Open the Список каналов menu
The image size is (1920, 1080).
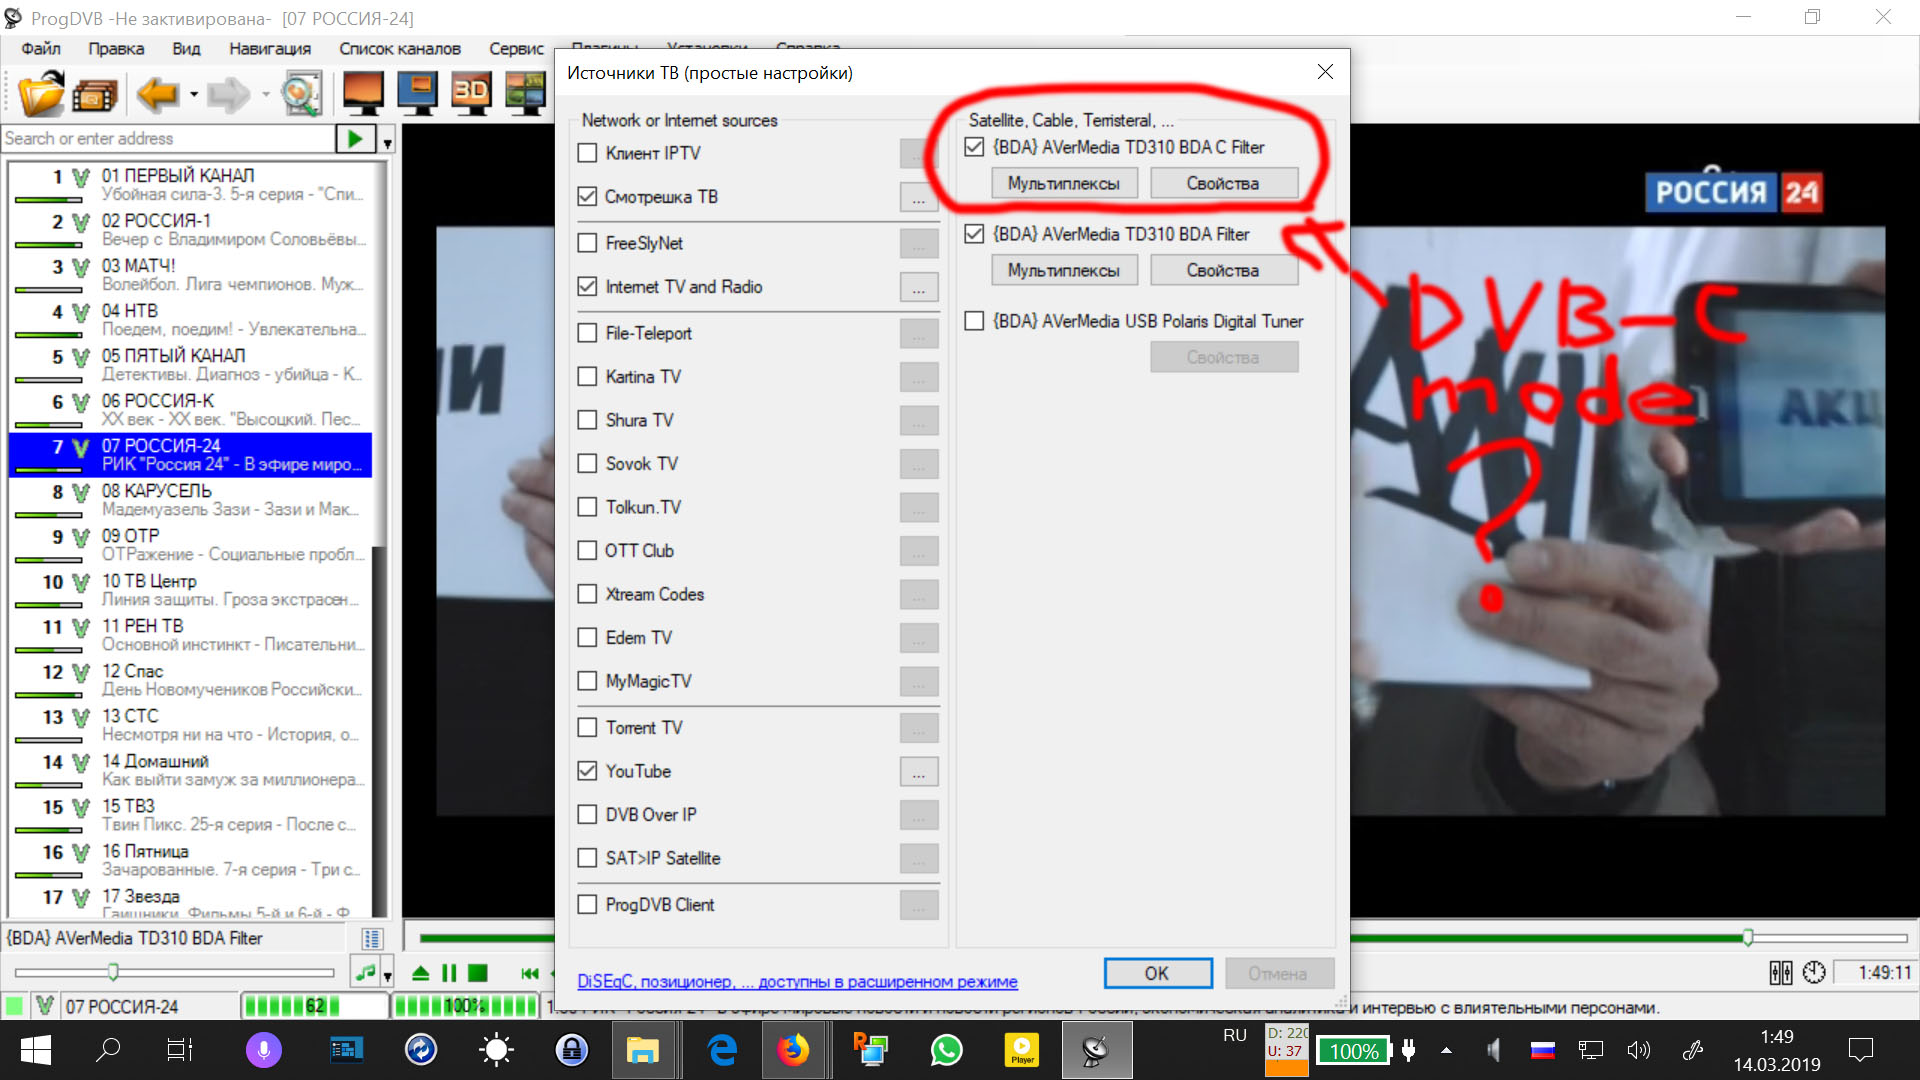(399, 48)
